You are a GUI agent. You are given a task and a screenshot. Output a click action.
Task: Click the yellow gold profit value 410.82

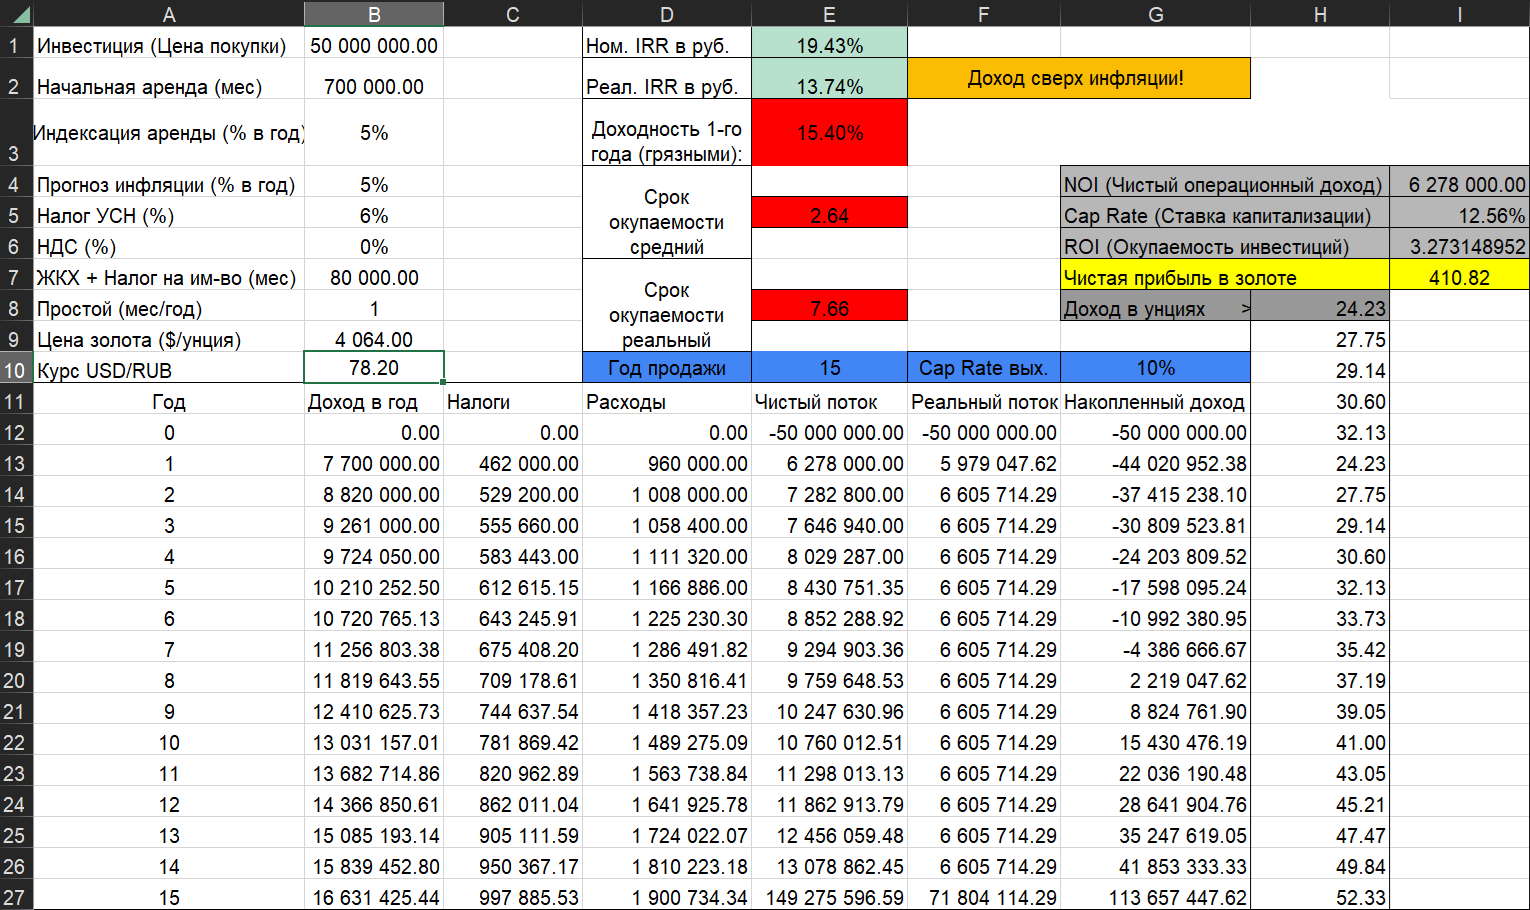coord(1459,277)
